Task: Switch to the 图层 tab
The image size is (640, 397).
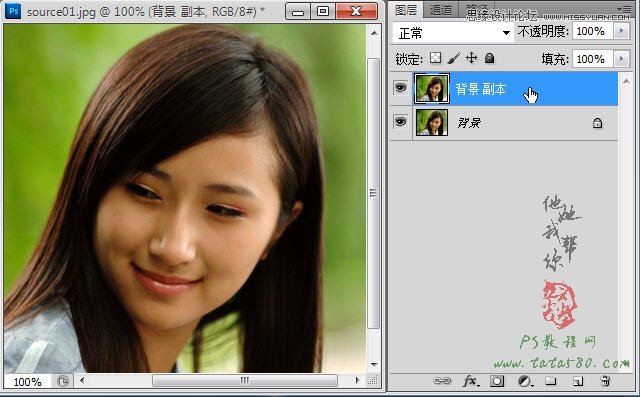Action: pyautogui.click(x=406, y=10)
